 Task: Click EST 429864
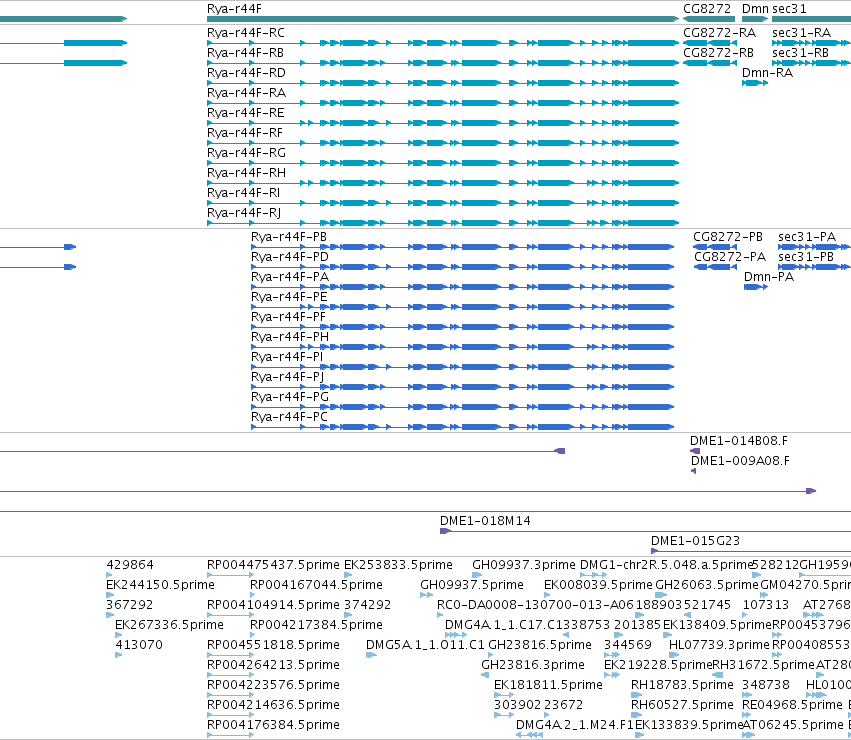click(130, 565)
